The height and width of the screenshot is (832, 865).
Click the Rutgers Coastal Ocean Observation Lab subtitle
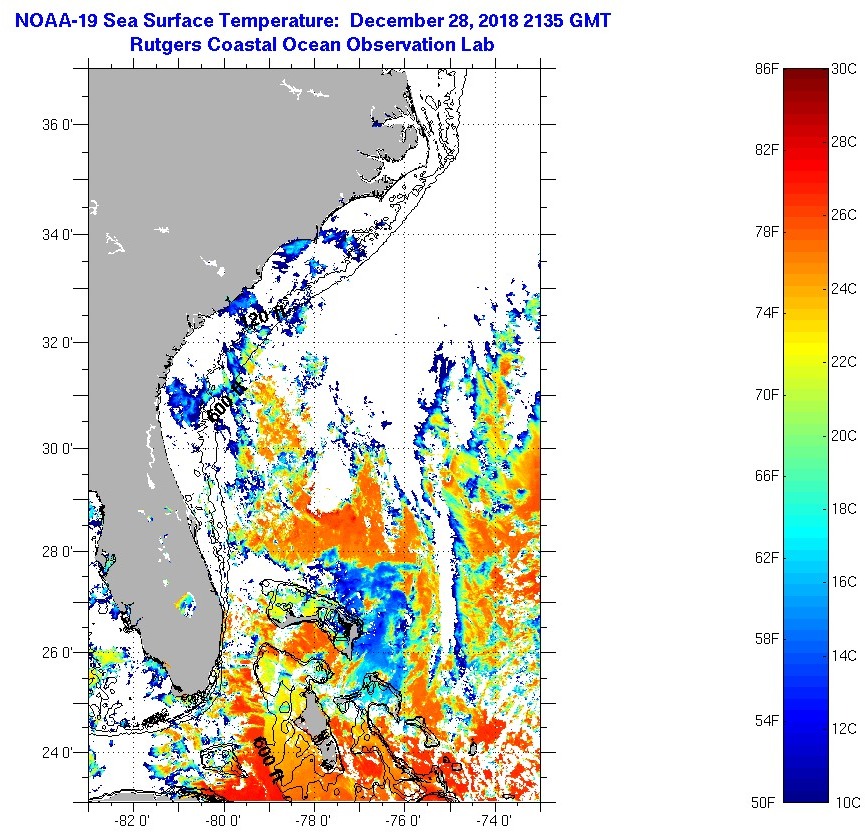(311, 45)
